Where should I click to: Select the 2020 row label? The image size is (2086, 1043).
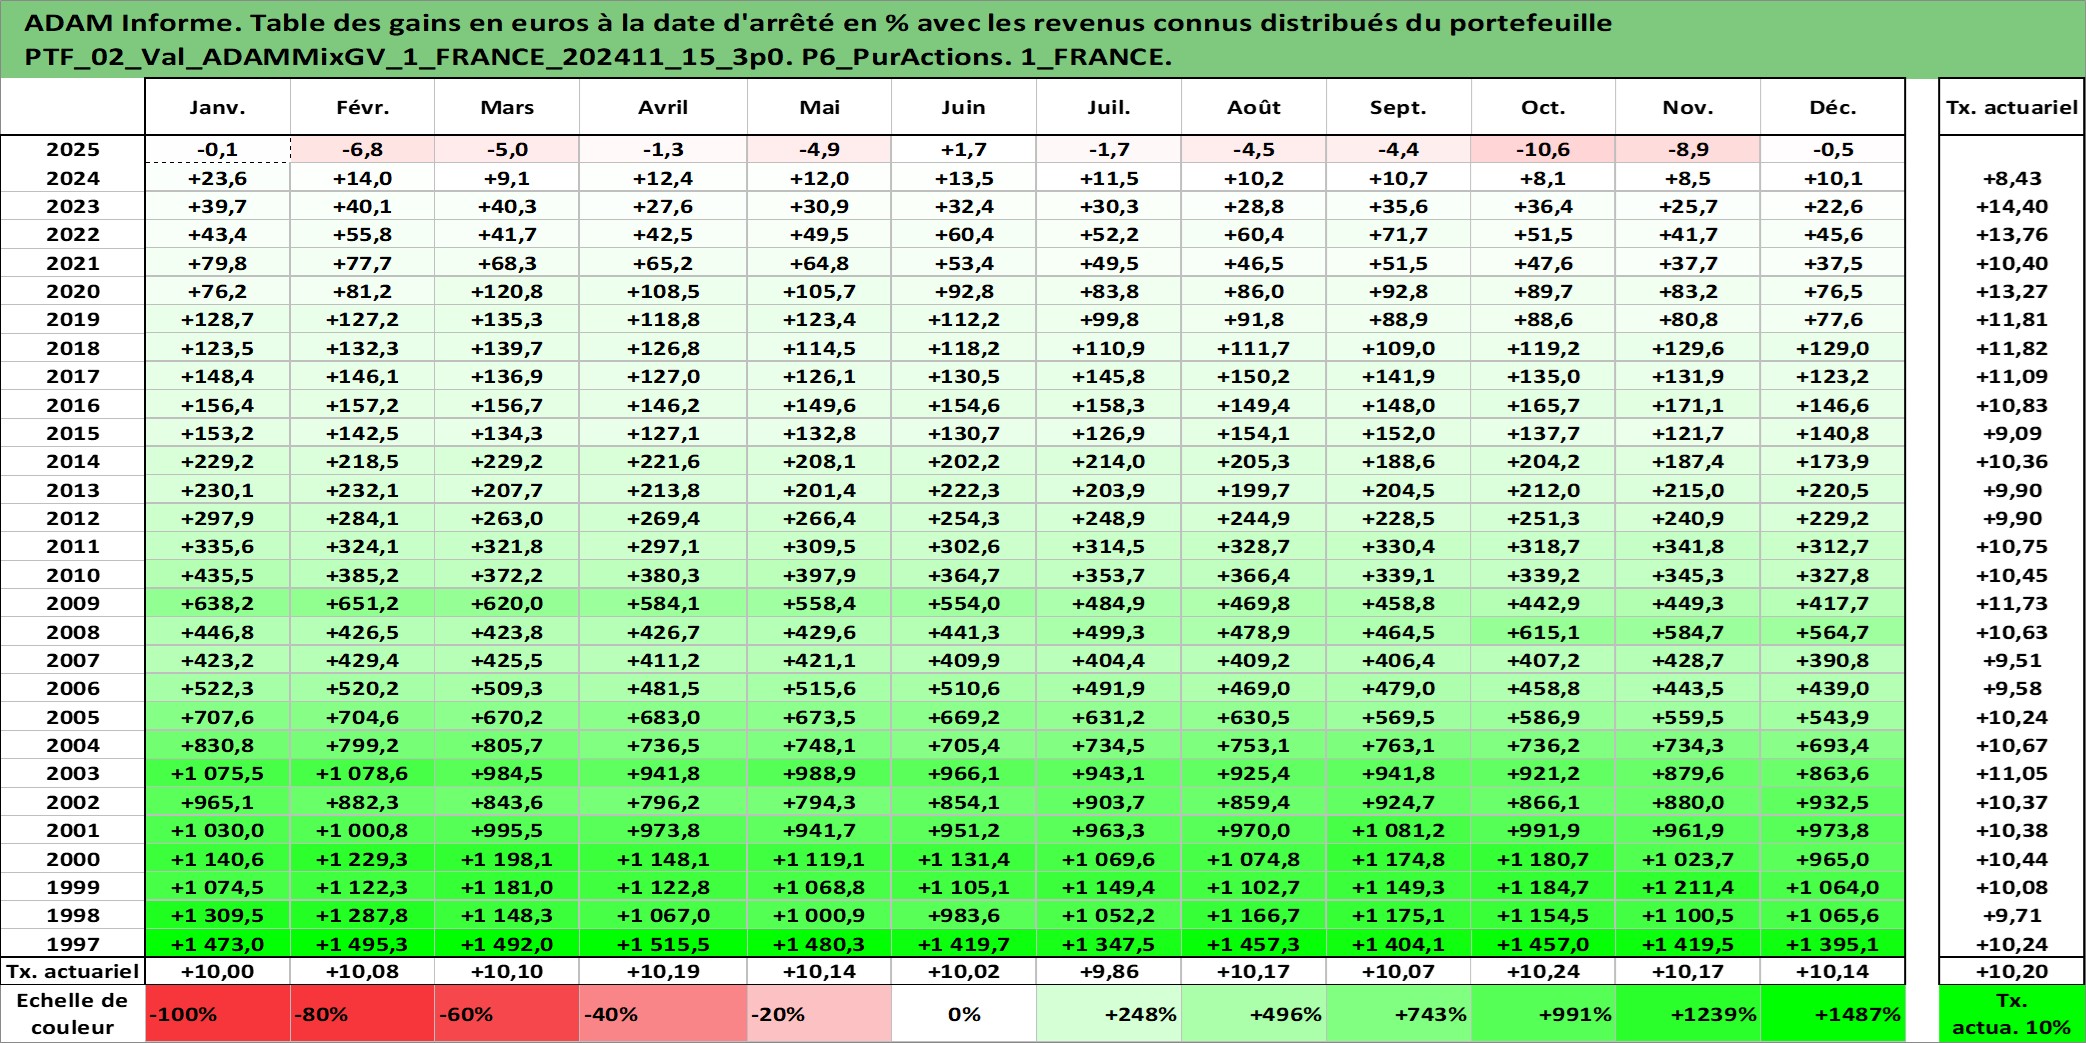point(73,291)
